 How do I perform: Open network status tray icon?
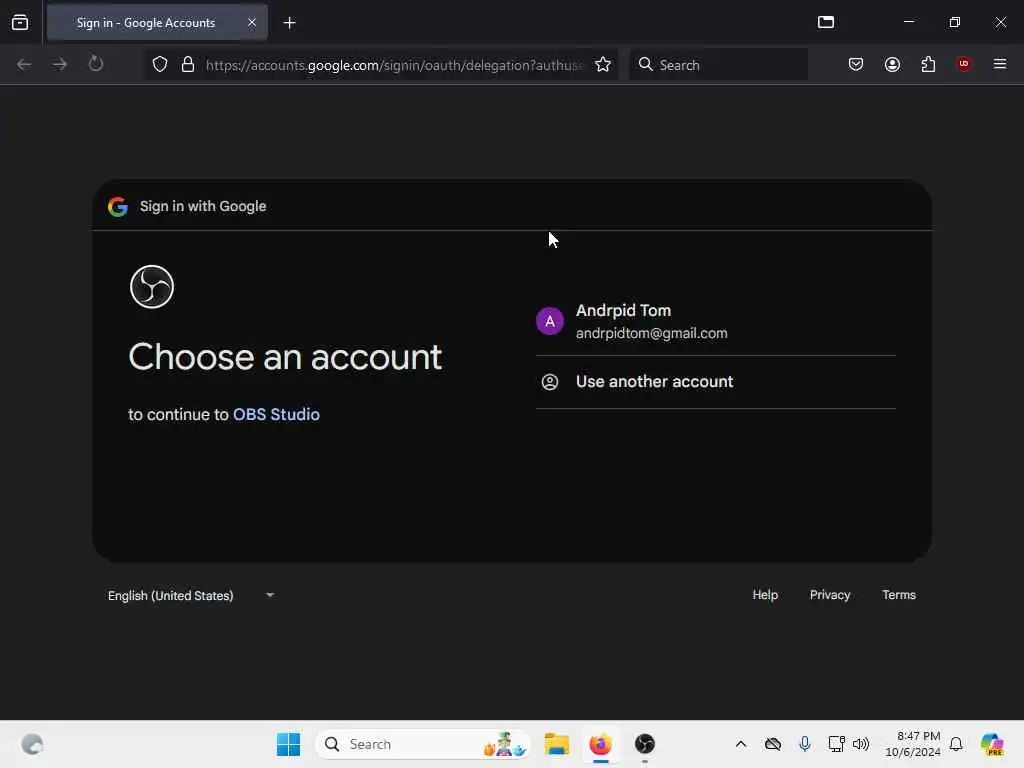pyautogui.click(x=836, y=744)
